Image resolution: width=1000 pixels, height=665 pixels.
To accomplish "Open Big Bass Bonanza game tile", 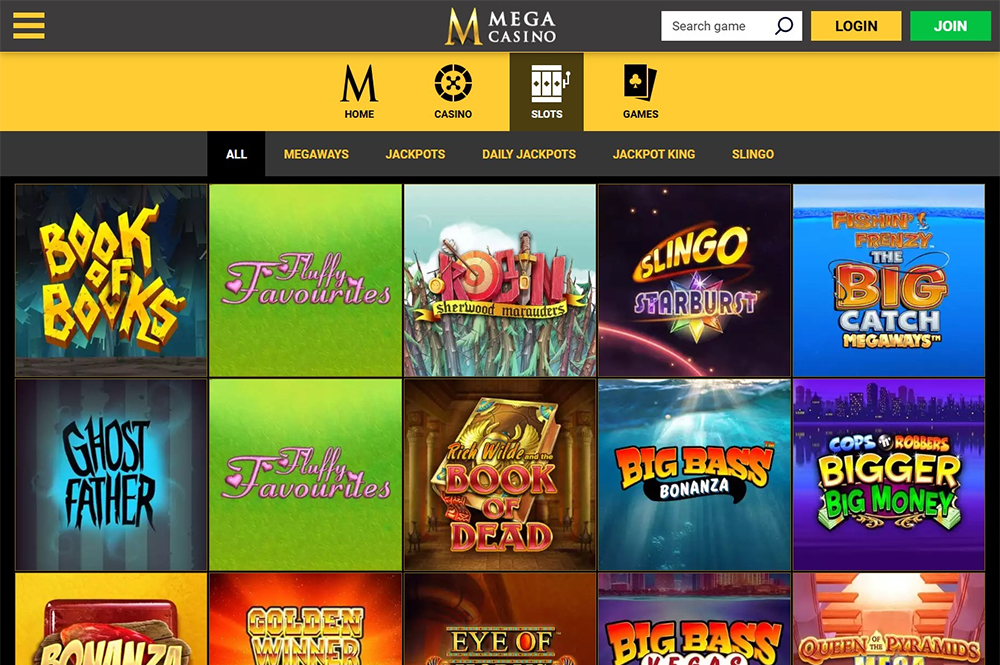I will pos(695,474).
